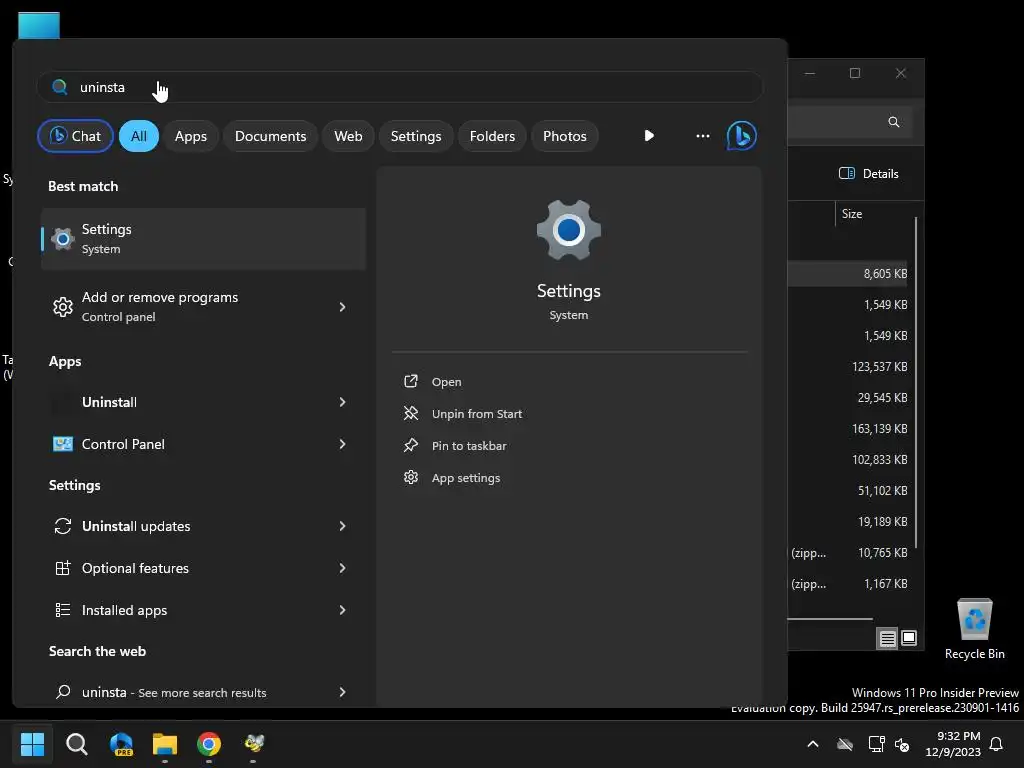Open the Control Panel app result
Viewport: 1024px width, 768px height.
(203, 444)
